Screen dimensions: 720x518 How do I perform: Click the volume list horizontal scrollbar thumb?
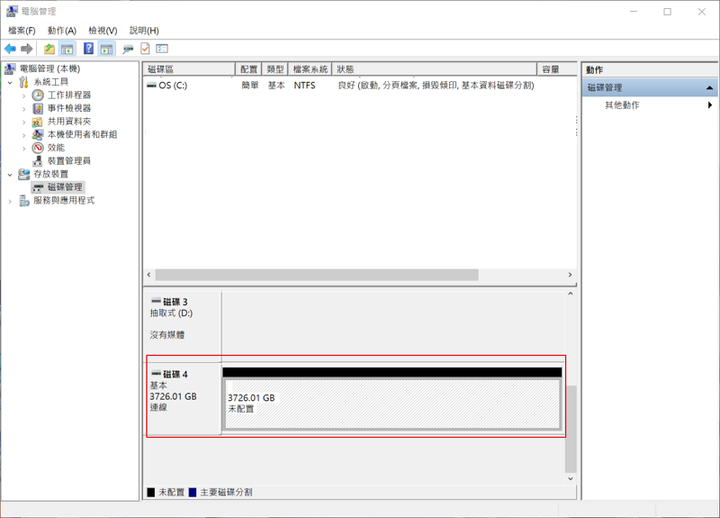317,275
